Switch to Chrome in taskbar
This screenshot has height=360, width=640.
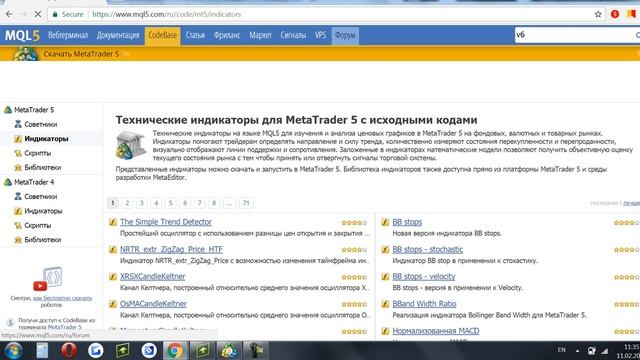(x=175, y=351)
